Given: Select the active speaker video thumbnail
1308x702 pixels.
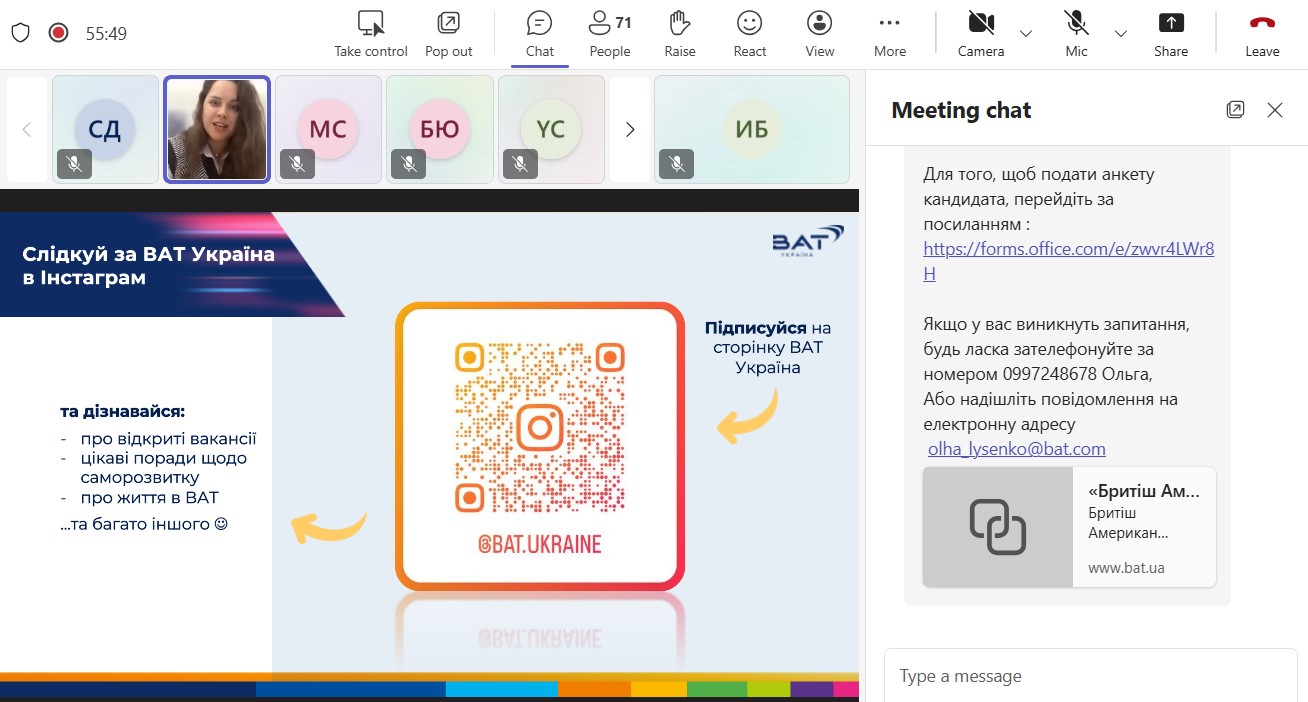Looking at the screenshot, I should point(217,129).
